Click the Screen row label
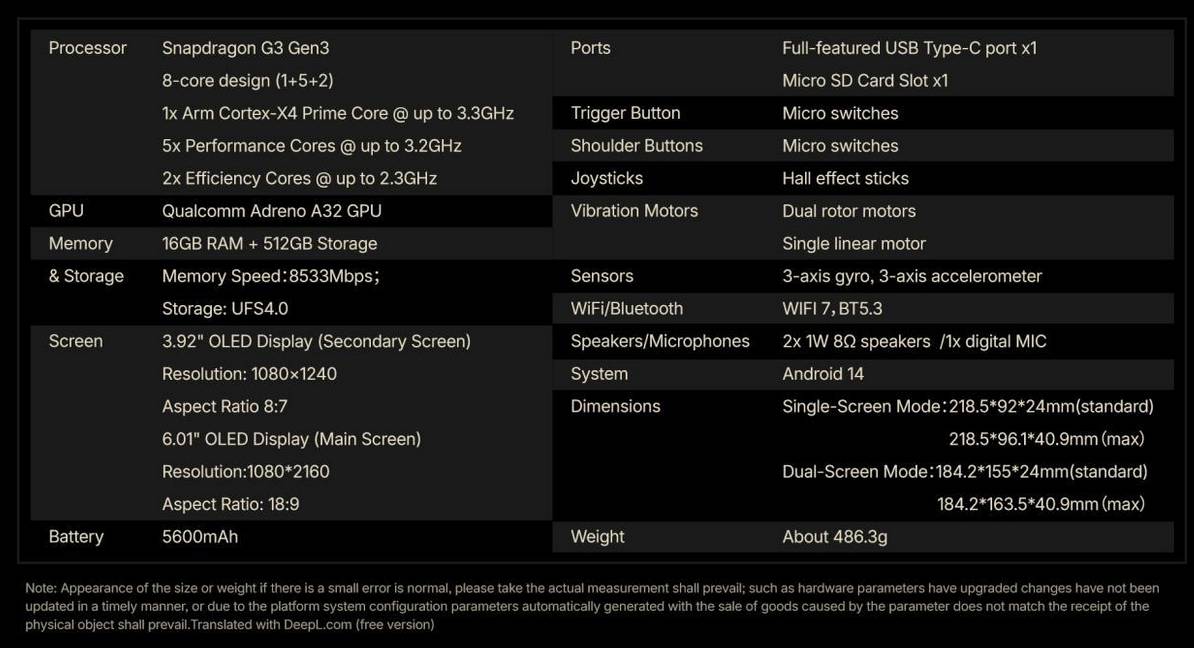 pos(75,341)
